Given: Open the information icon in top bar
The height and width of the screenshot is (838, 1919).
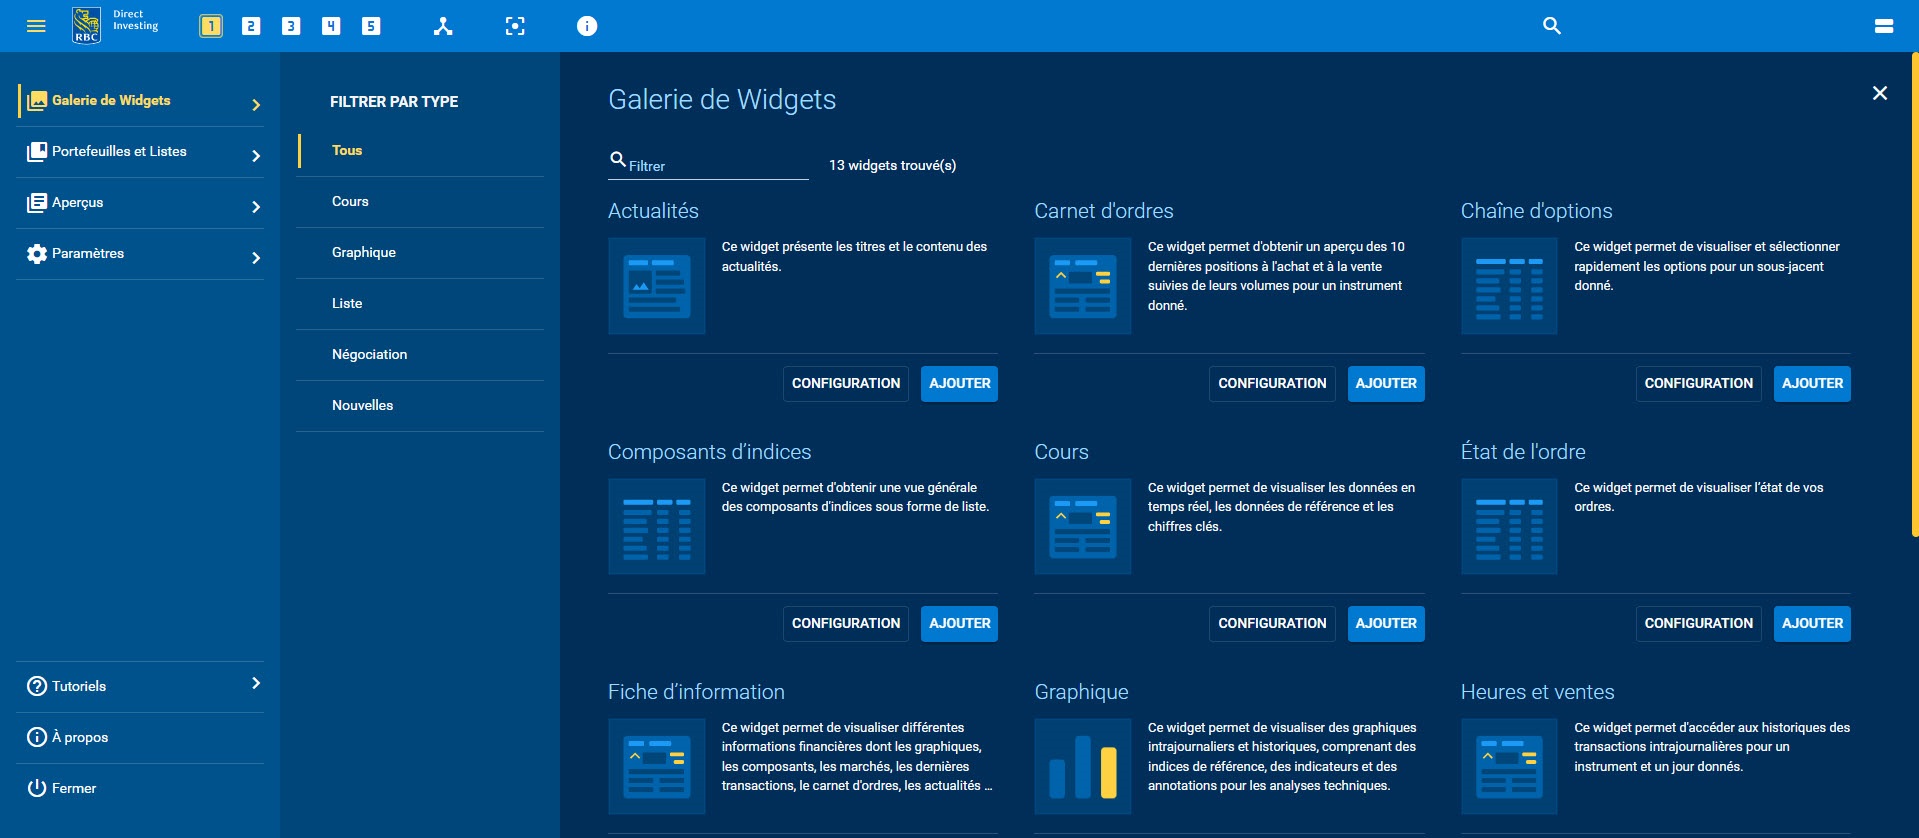Looking at the screenshot, I should pyautogui.click(x=587, y=26).
